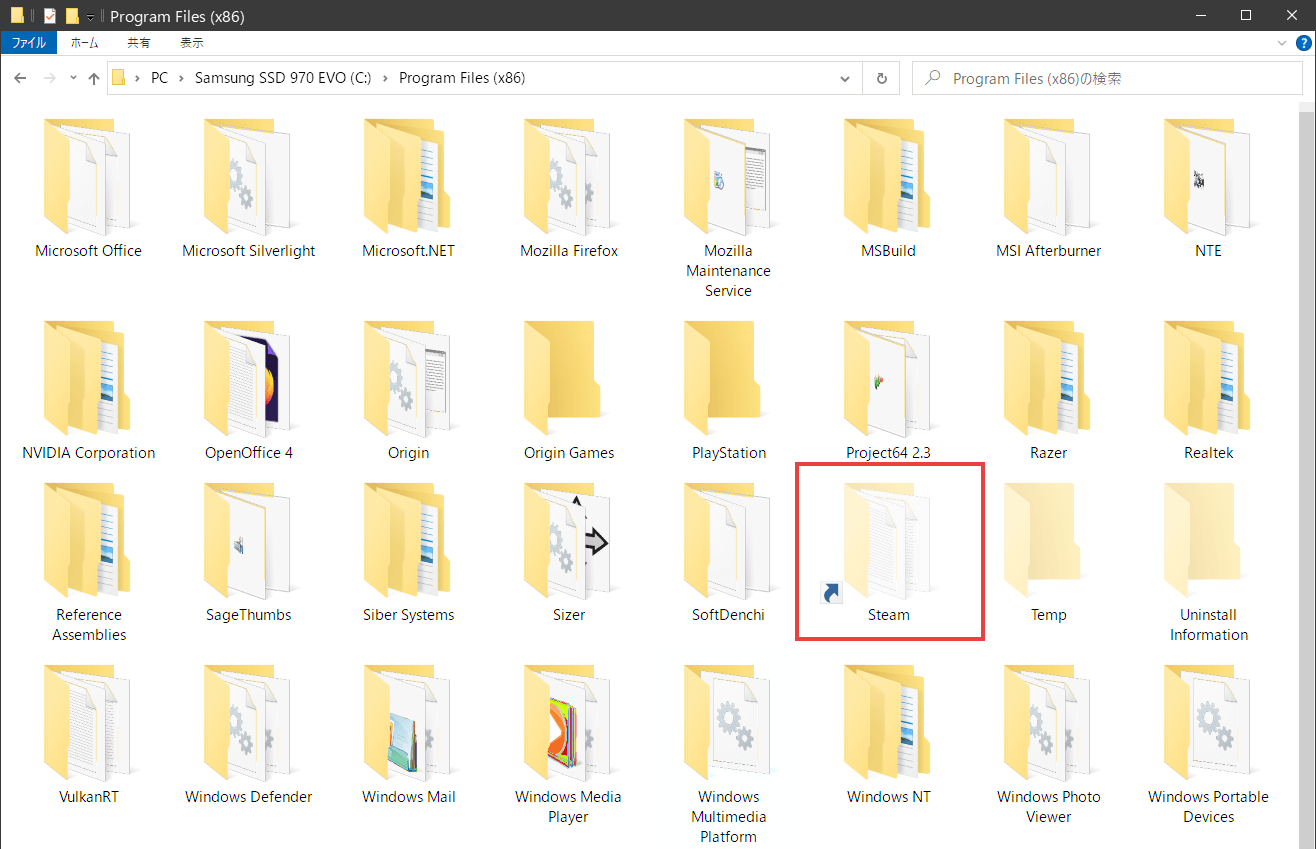Select the Origin folder icon
The image size is (1316, 849).
point(408,379)
